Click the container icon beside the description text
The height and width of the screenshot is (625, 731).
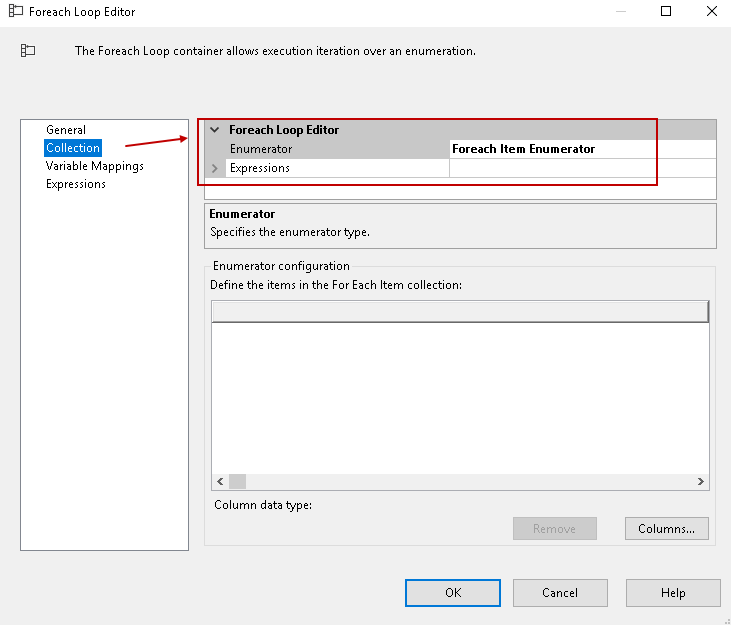(x=28, y=50)
